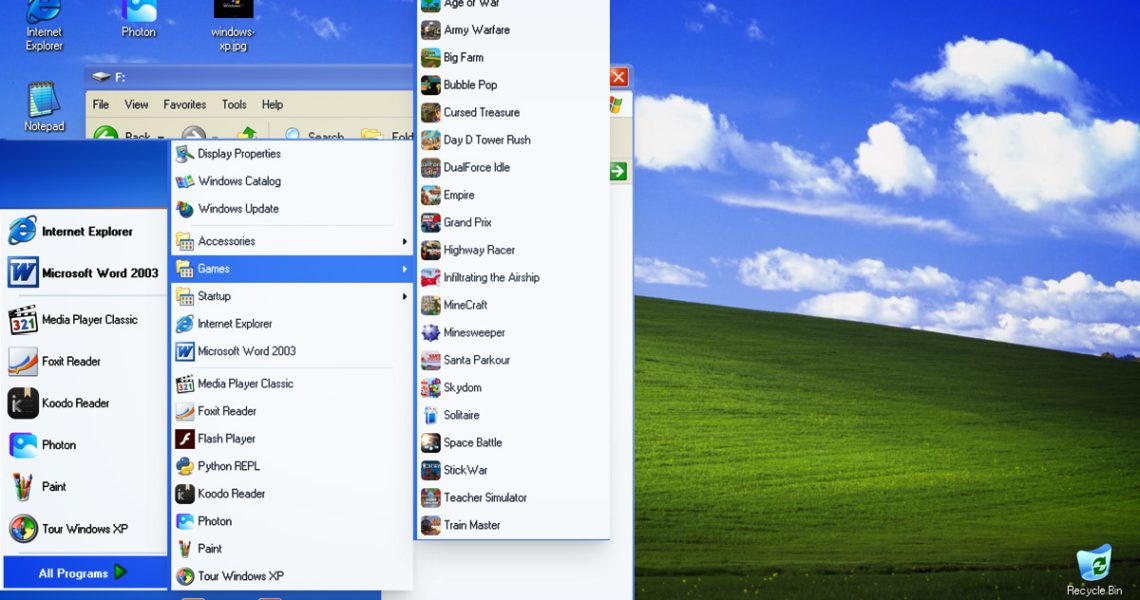Start Minesweeper game
Viewport: 1140px width, 600px height.
point(513,332)
